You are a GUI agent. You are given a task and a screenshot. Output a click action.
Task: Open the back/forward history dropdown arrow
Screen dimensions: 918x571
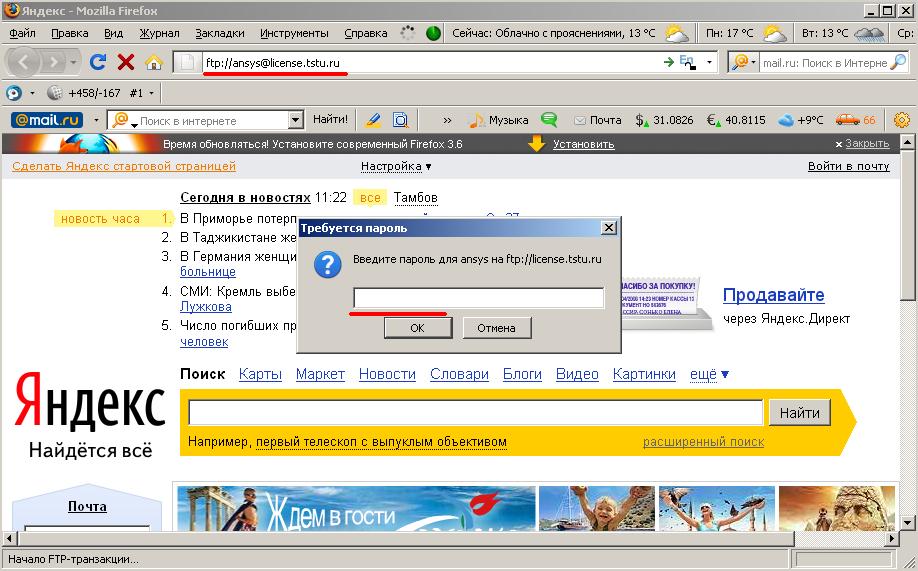pos(73,62)
